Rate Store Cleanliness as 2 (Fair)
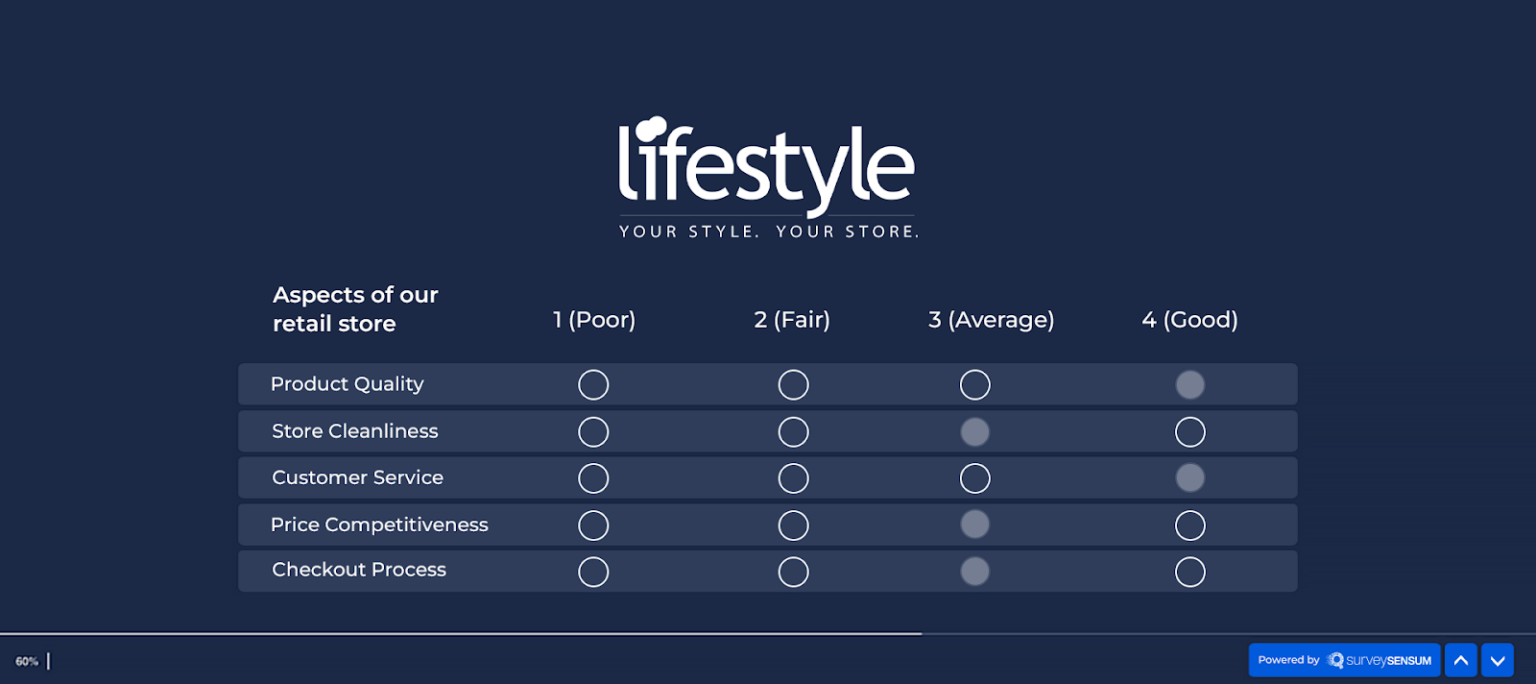The image size is (1536, 684). coord(793,431)
